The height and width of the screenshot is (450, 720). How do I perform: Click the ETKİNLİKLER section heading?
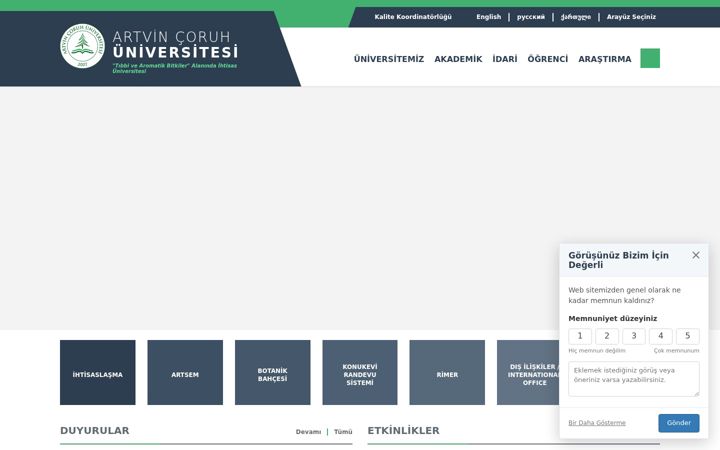pos(403,431)
